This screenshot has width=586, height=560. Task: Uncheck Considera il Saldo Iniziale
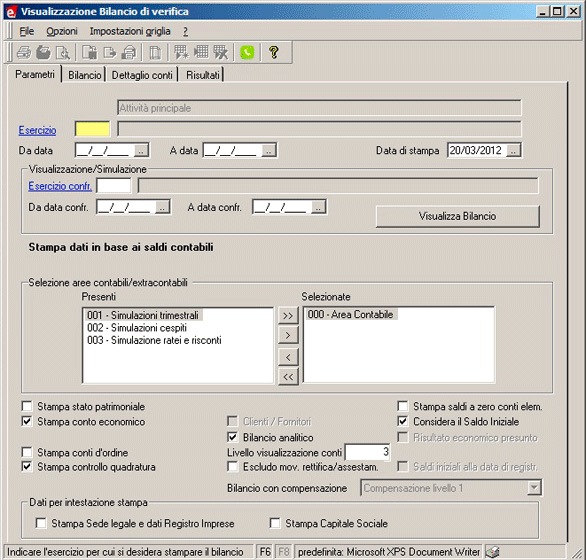click(x=403, y=421)
